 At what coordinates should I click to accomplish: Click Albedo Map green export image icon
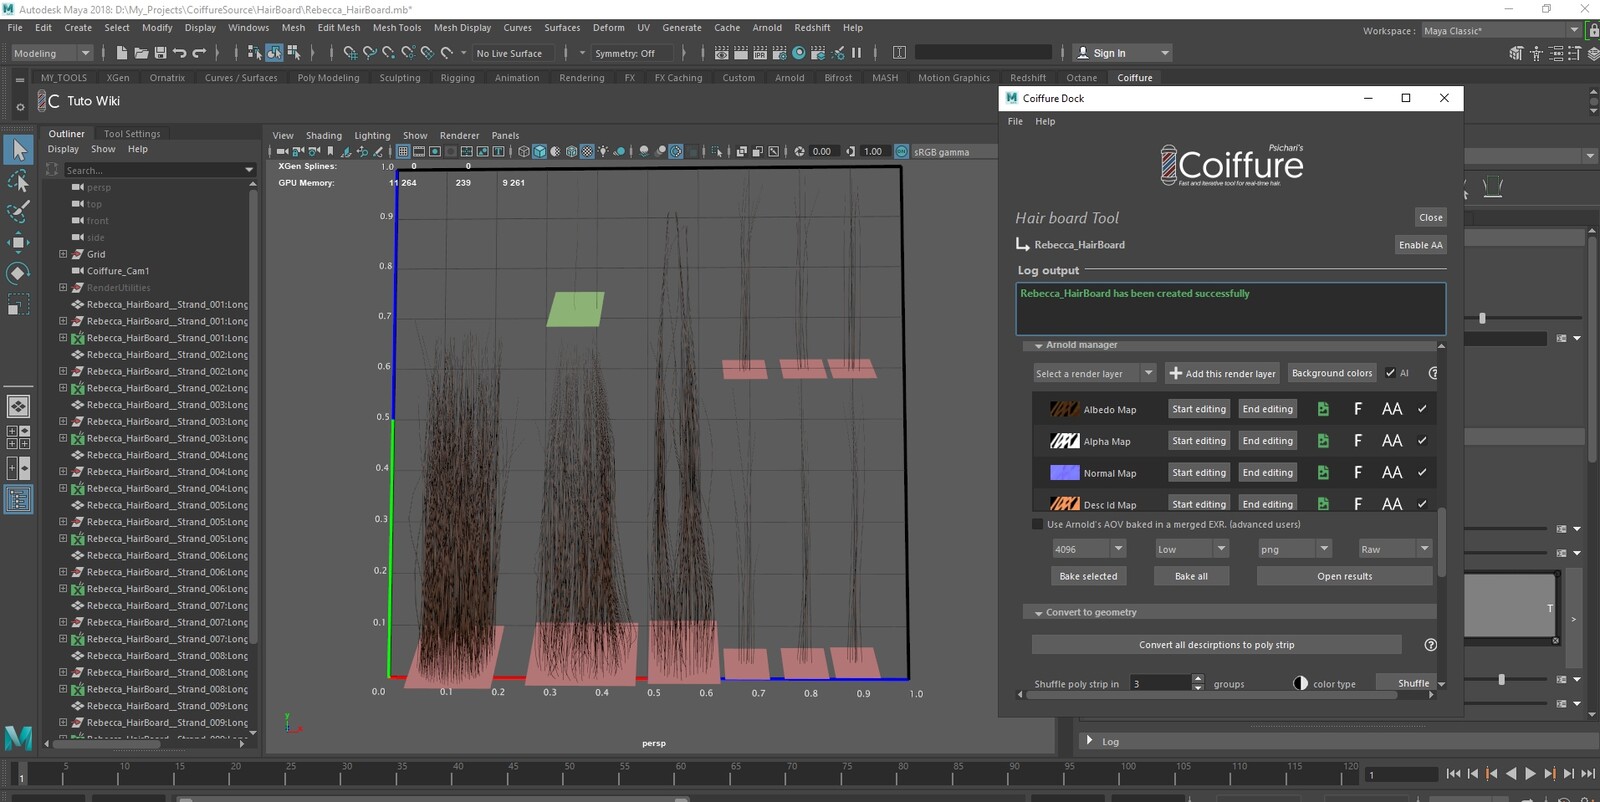pyautogui.click(x=1323, y=409)
